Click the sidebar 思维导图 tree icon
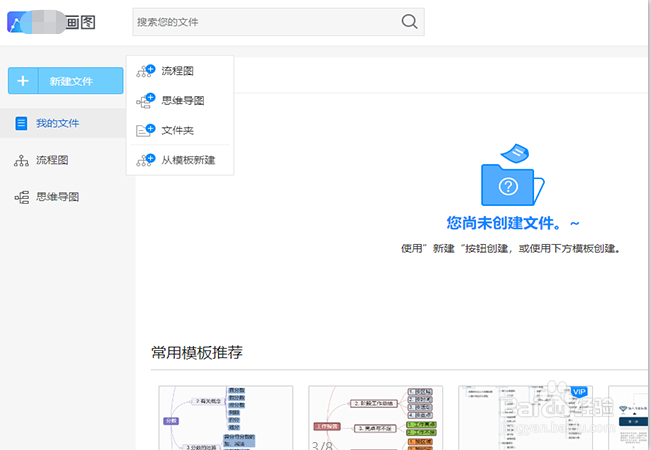Screen dimensions: 651x450 [x=22, y=197]
